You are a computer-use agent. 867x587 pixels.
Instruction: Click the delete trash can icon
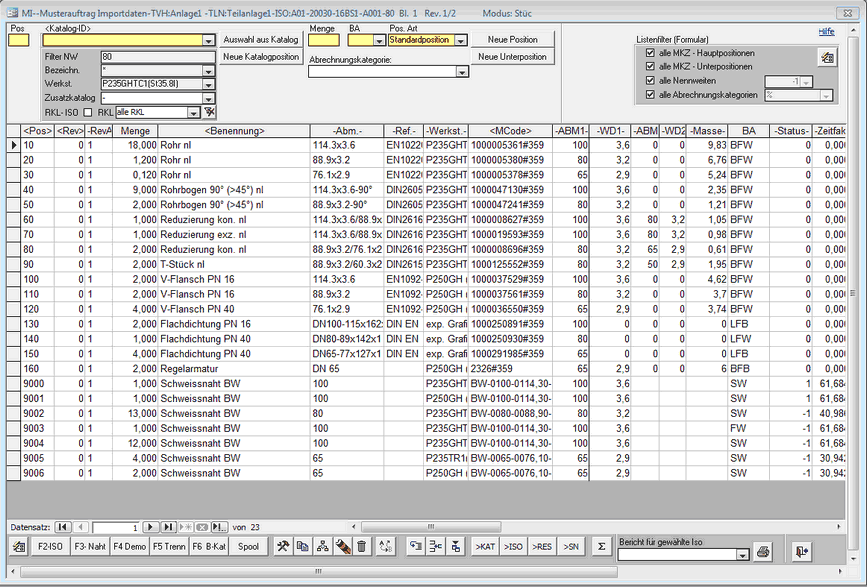(361, 546)
